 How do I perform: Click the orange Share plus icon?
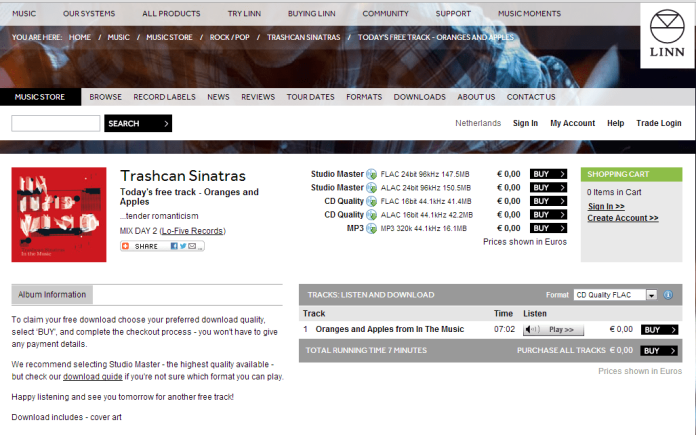pos(126,246)
